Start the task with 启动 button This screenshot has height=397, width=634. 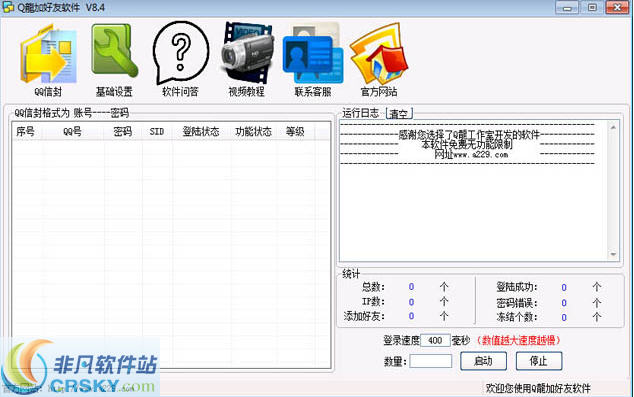click(483, 361)
